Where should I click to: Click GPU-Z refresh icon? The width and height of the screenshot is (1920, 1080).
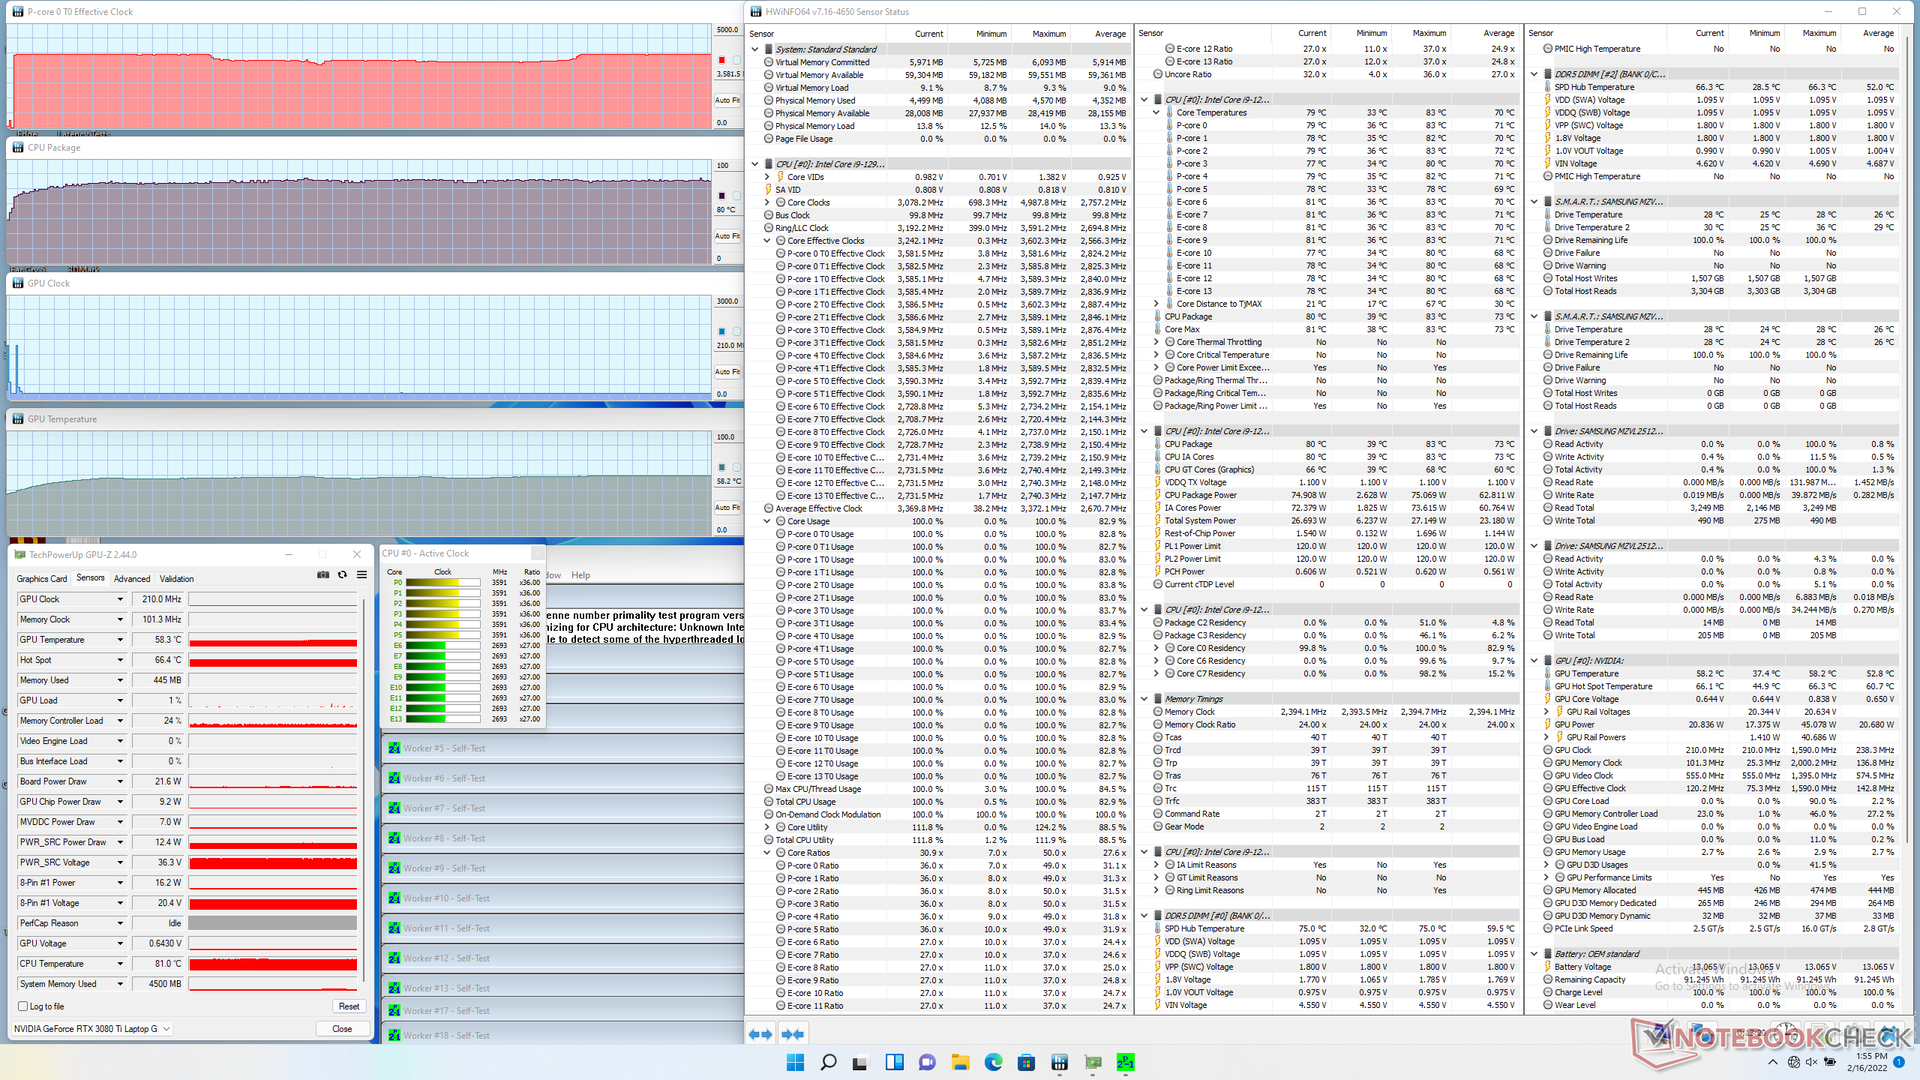click(342, 575)
